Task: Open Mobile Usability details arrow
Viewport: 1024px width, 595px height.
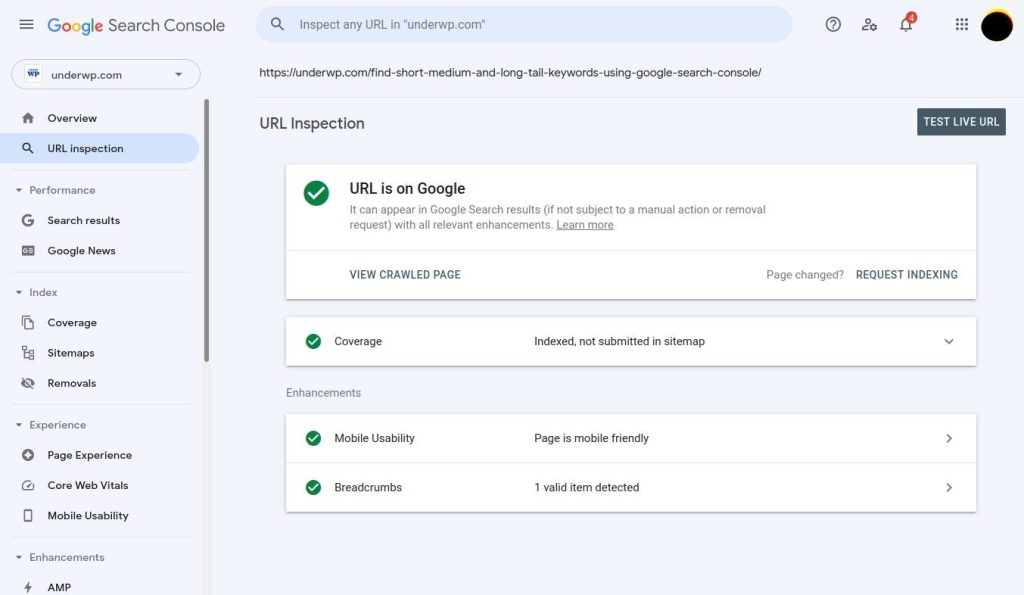Action: (949, 438)
